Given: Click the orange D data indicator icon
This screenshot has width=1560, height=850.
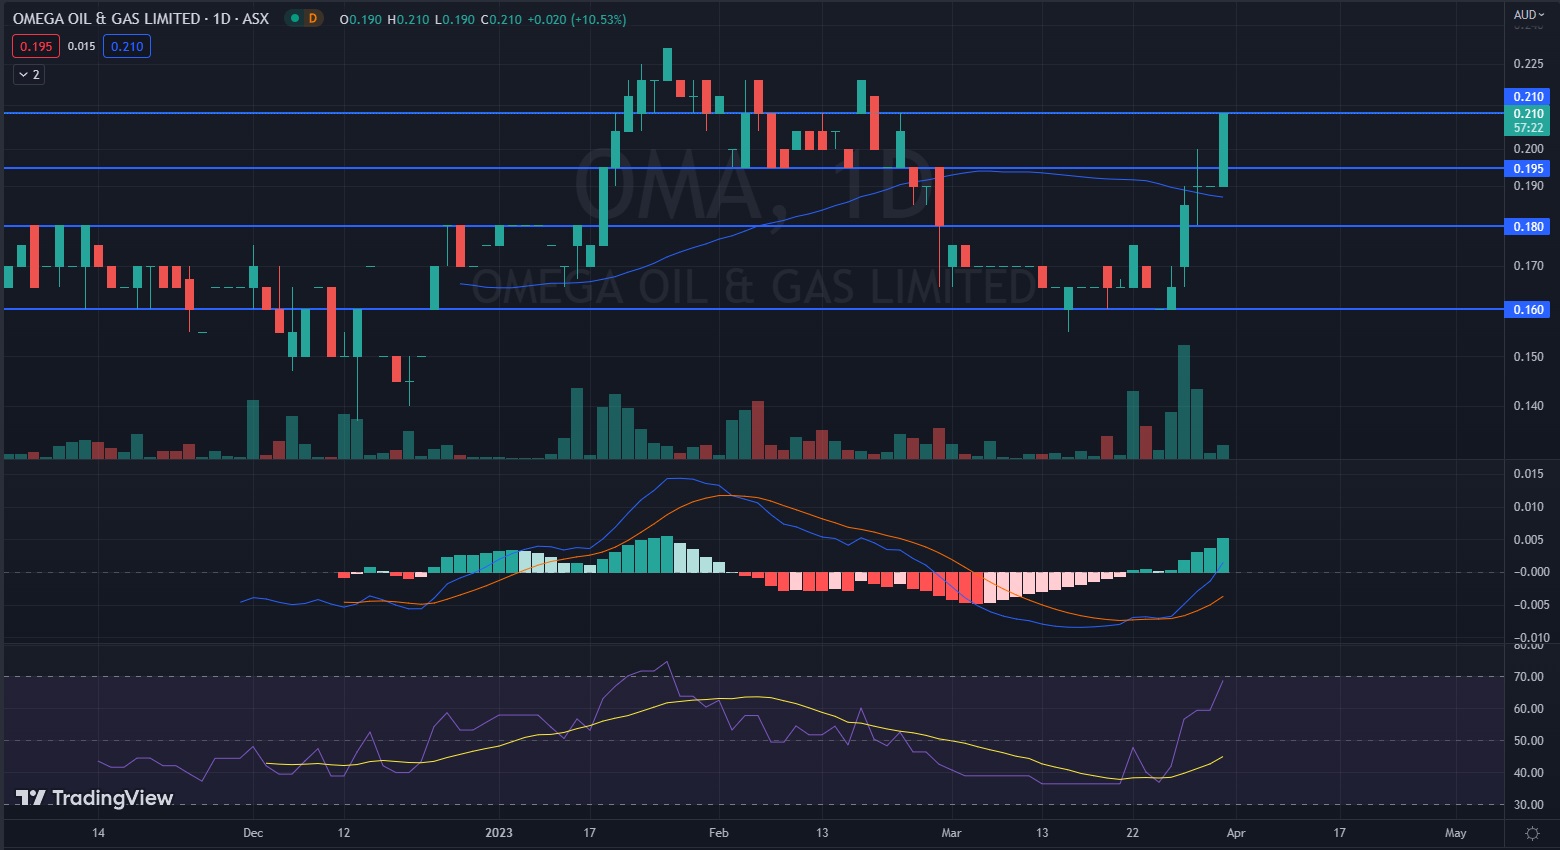Looking at the screenshot, I should 313,18.
